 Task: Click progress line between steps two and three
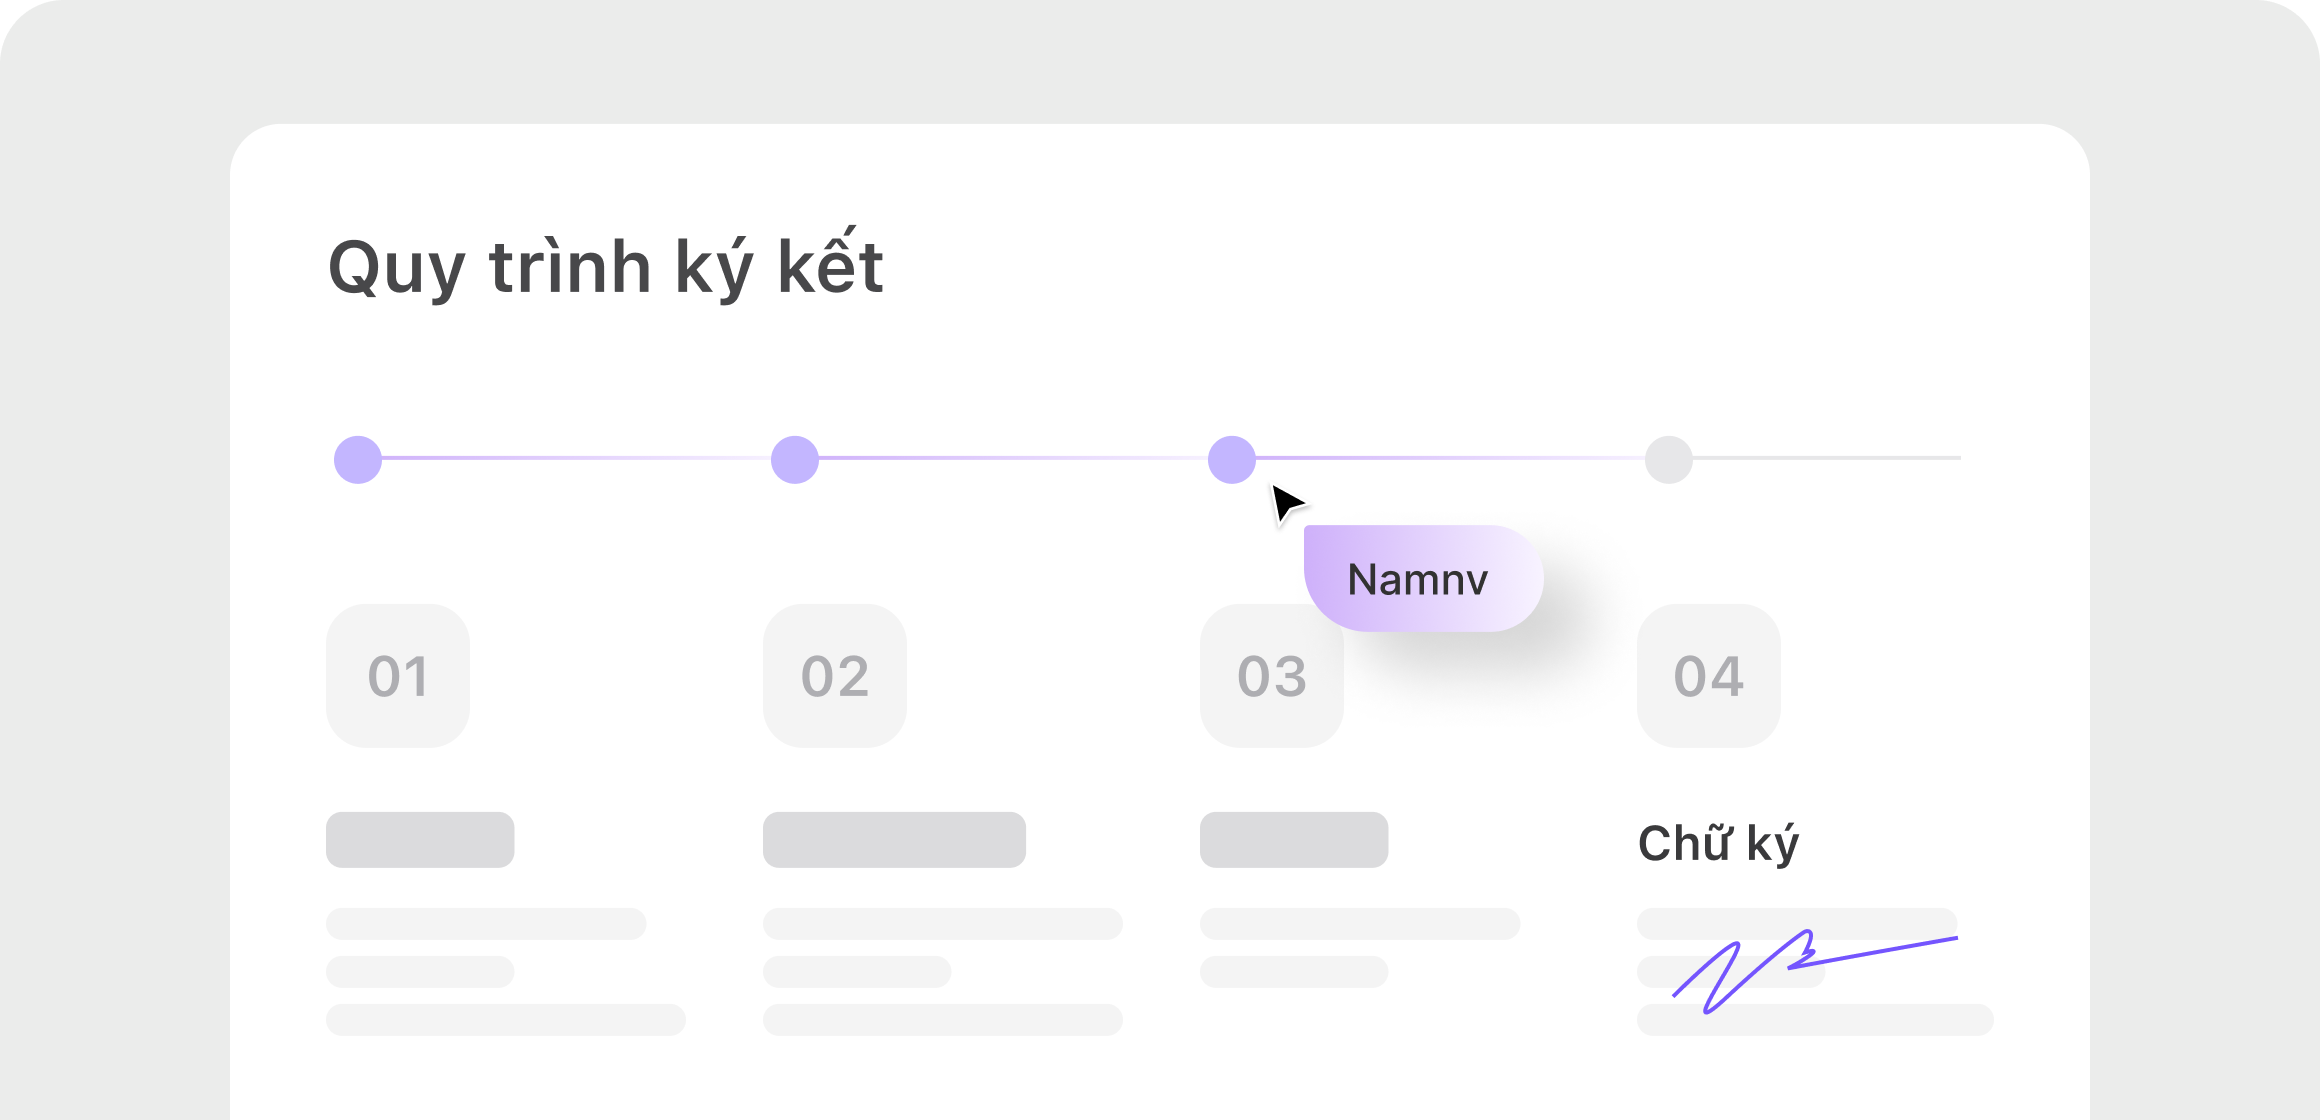click(x=1013, y=458)
